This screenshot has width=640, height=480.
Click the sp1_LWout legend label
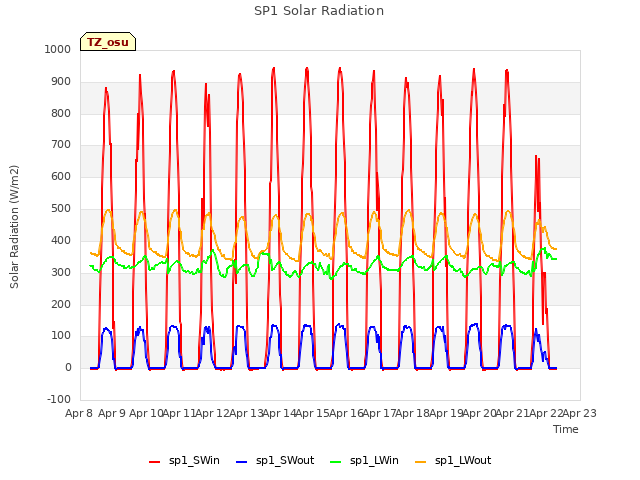463,460
